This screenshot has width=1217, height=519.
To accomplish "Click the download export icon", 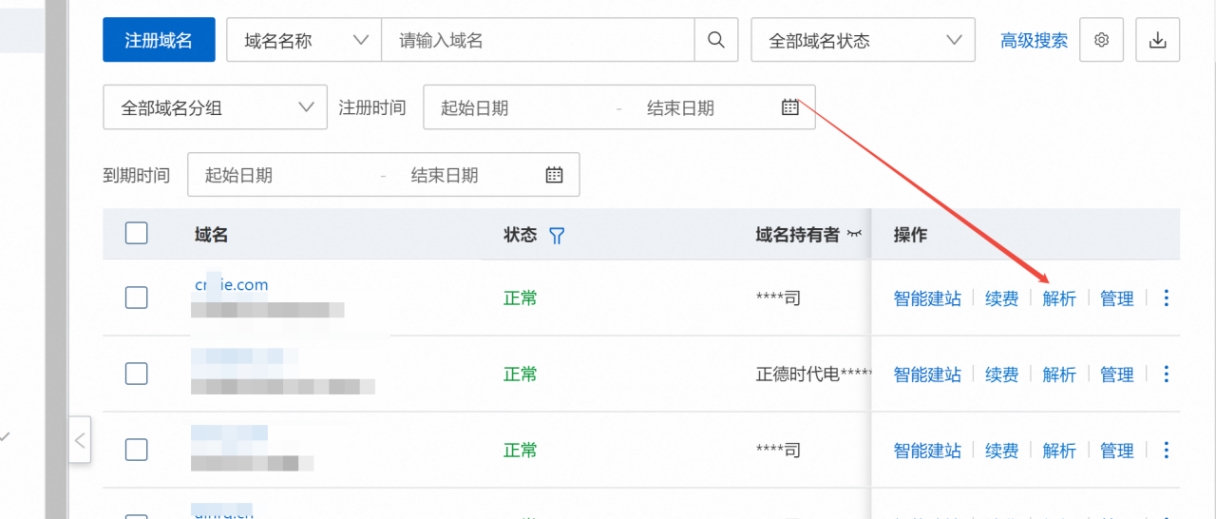I will (1158, 40).
